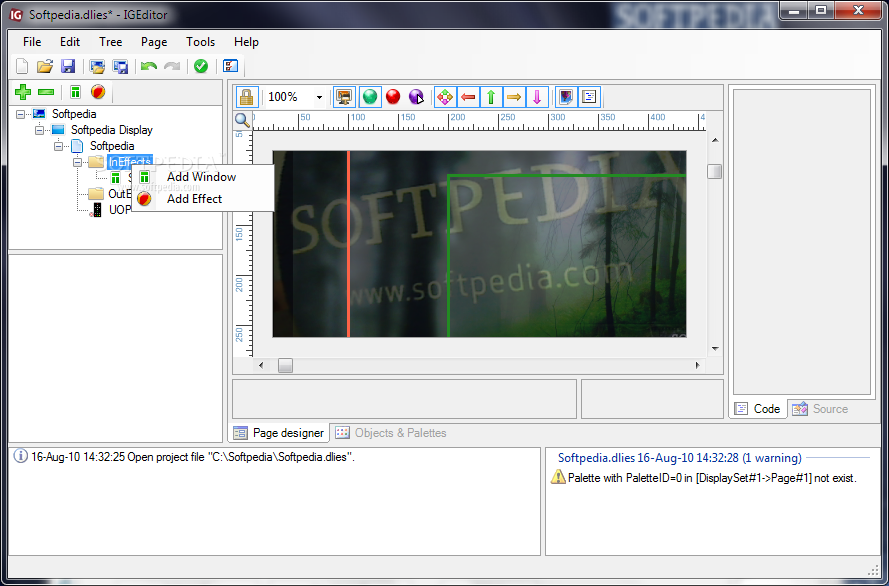
Task: Click the canvas vertical scrollbar thumb
Action: (714, 171)
